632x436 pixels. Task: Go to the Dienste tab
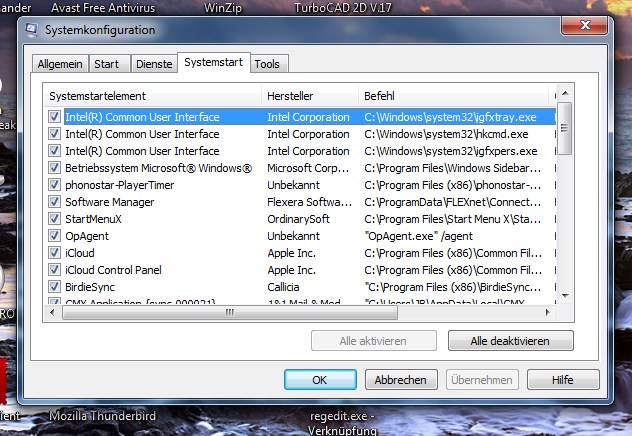[x=154, y=64]
